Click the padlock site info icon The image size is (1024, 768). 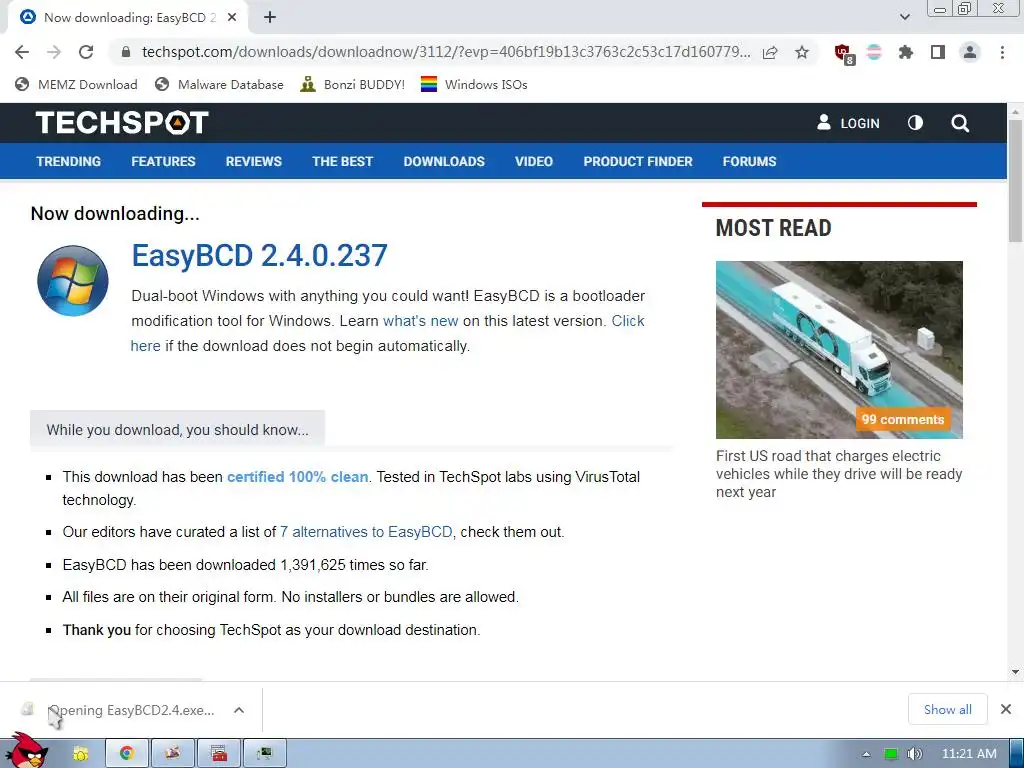[126, 52]
